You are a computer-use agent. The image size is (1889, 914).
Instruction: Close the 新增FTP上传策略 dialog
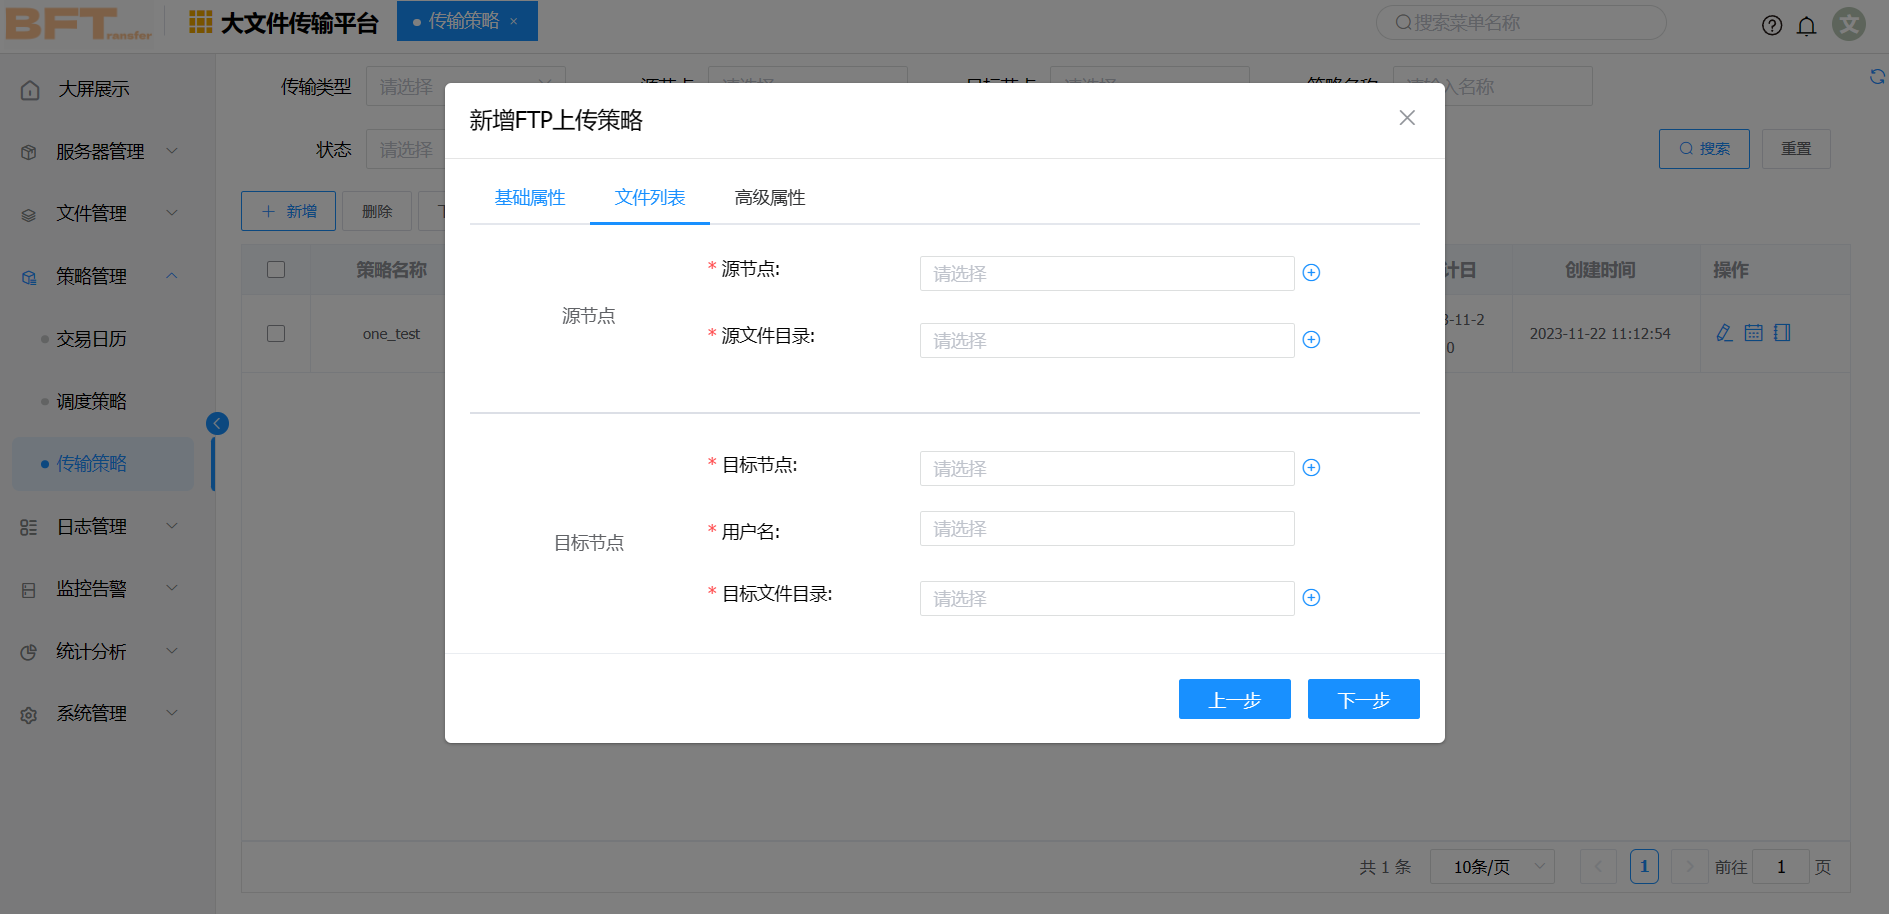tap(1407, 118)
